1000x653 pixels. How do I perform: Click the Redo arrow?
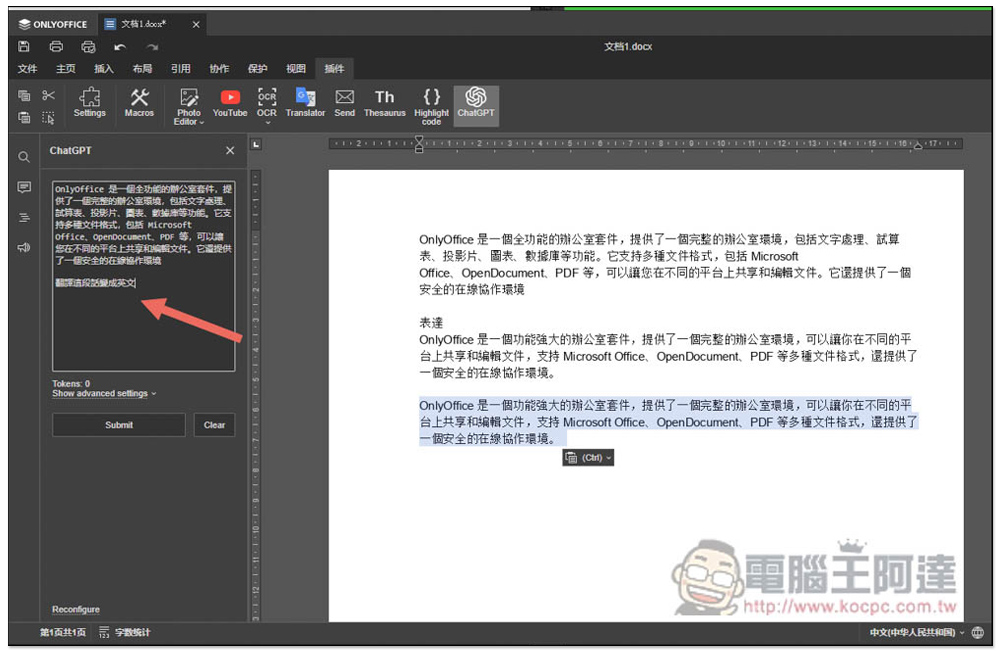(x=152, y=47)
